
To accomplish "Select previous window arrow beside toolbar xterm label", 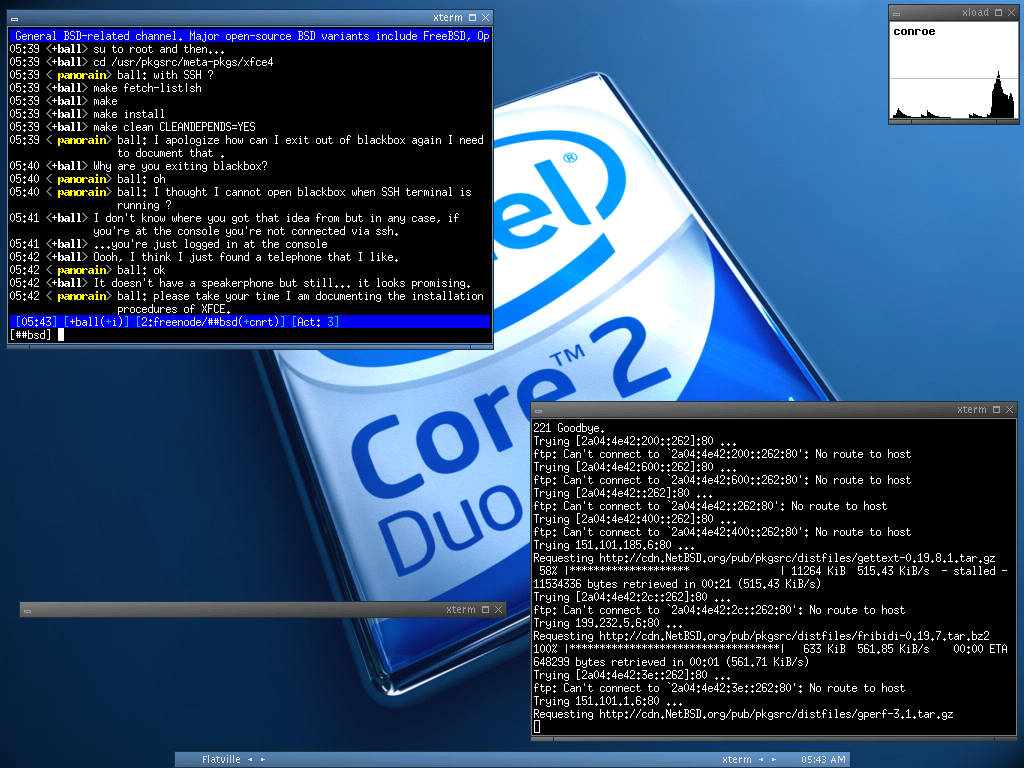I will point(761,760).
